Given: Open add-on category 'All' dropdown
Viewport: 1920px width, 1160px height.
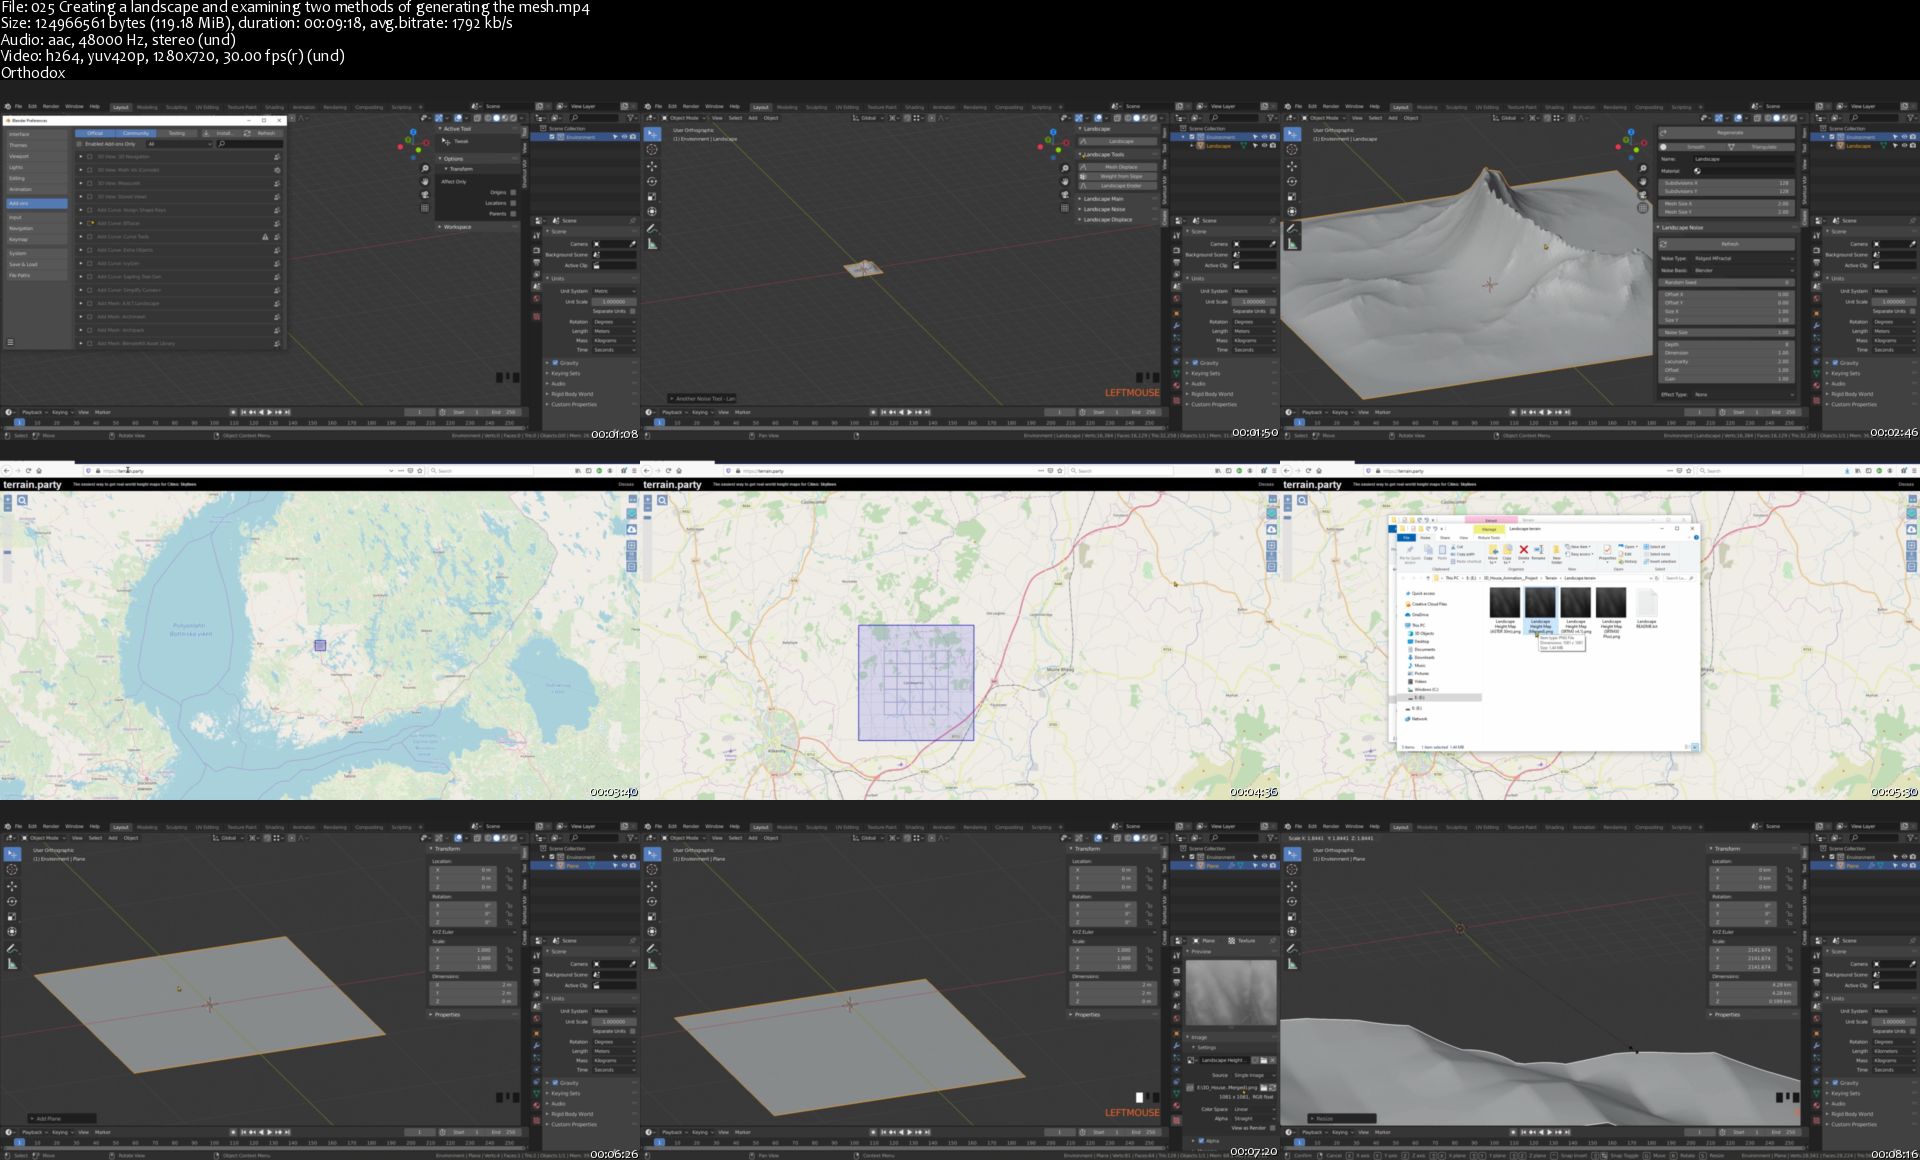Looking at the screenshot, I should (179, 144).
